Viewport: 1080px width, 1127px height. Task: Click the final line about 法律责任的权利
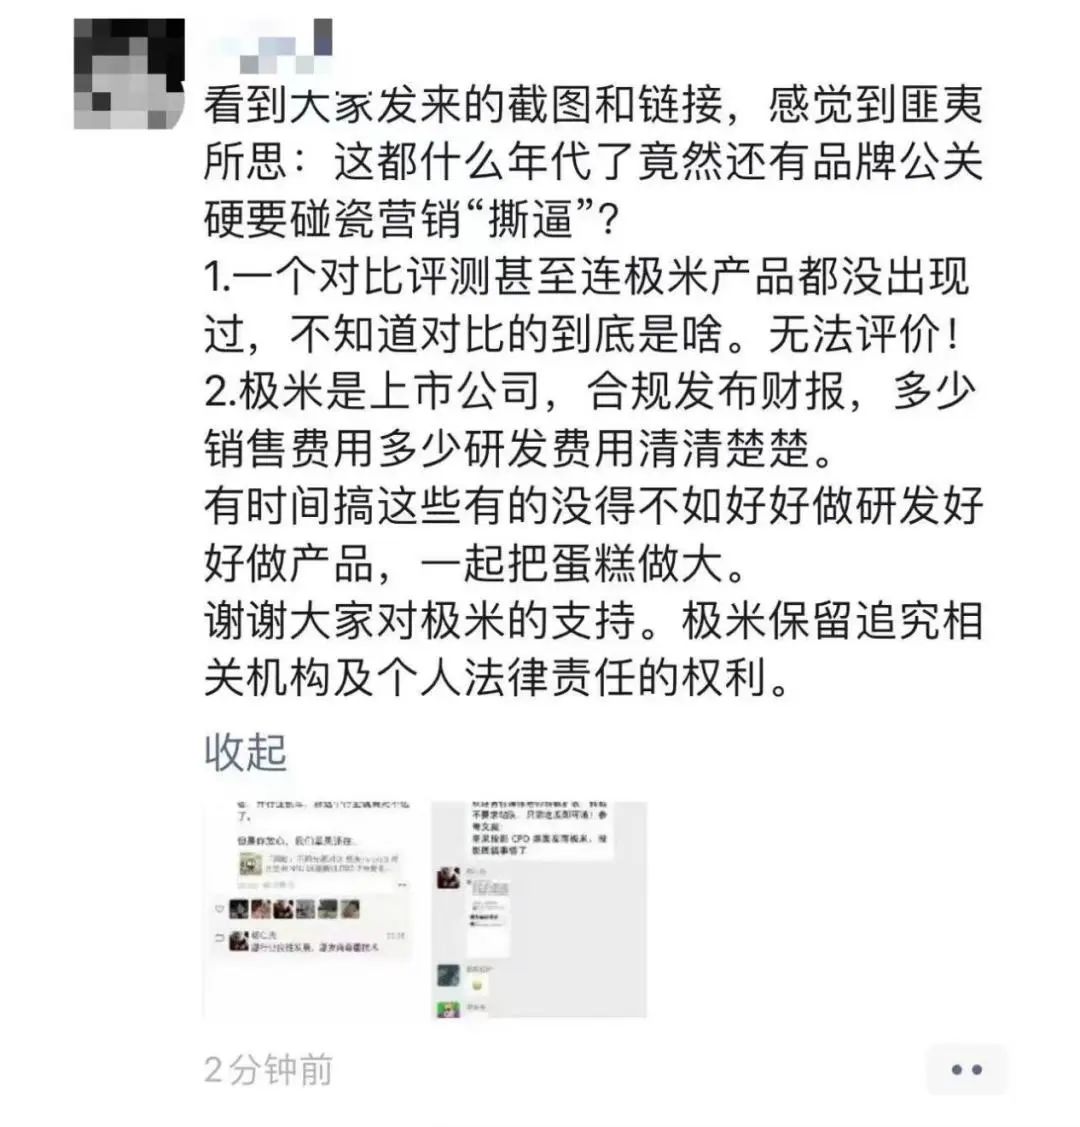[x=498, y=678]
